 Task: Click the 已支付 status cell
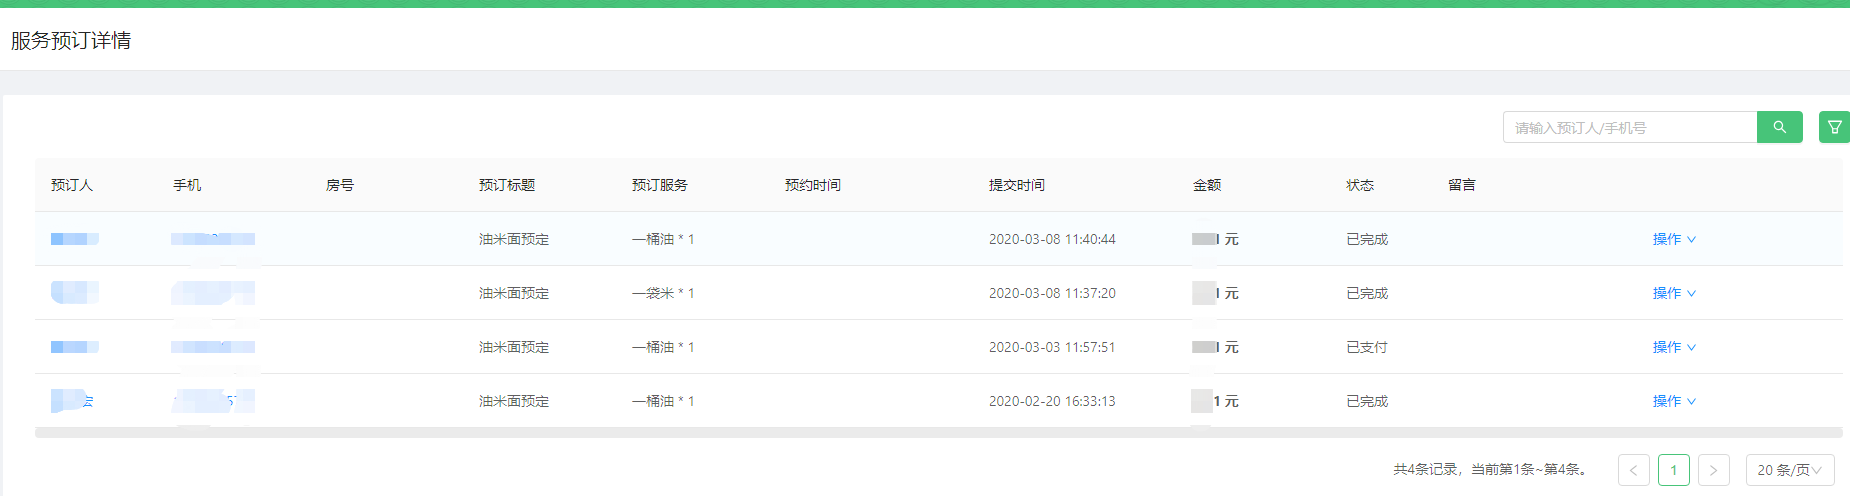[1366, 347]
